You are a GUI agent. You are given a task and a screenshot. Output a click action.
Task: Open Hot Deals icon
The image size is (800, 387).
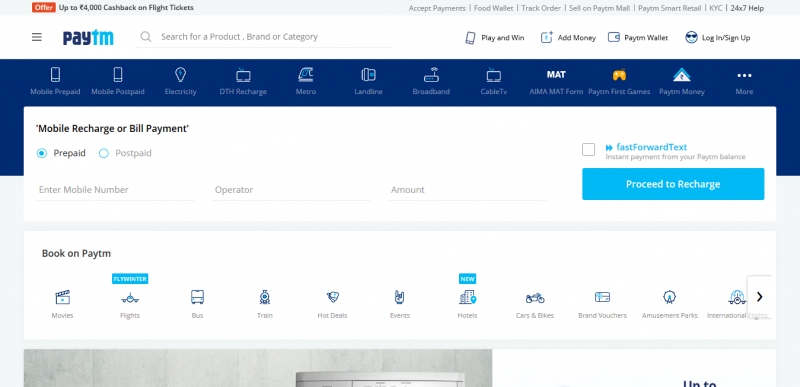[x=333, y=297]
